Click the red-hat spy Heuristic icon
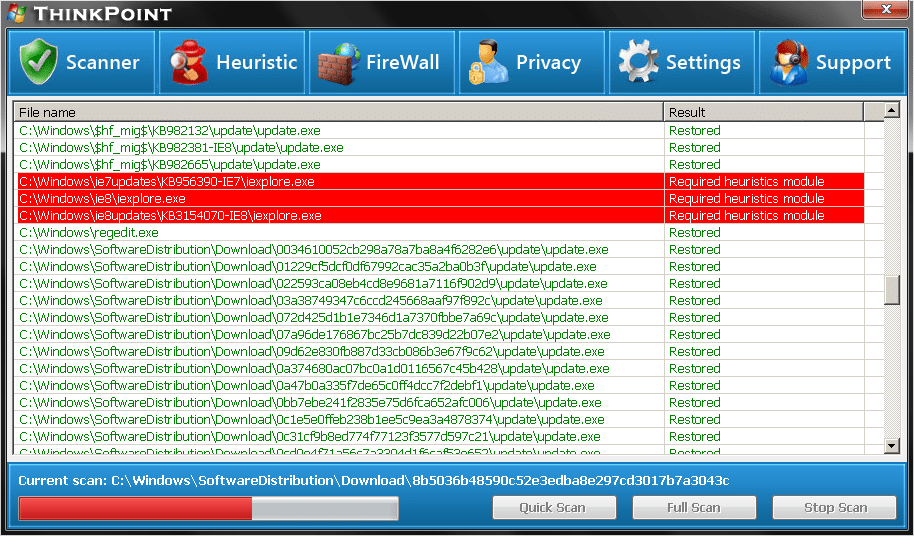Screen dimensions: 914x536 (x=186, y=63)
